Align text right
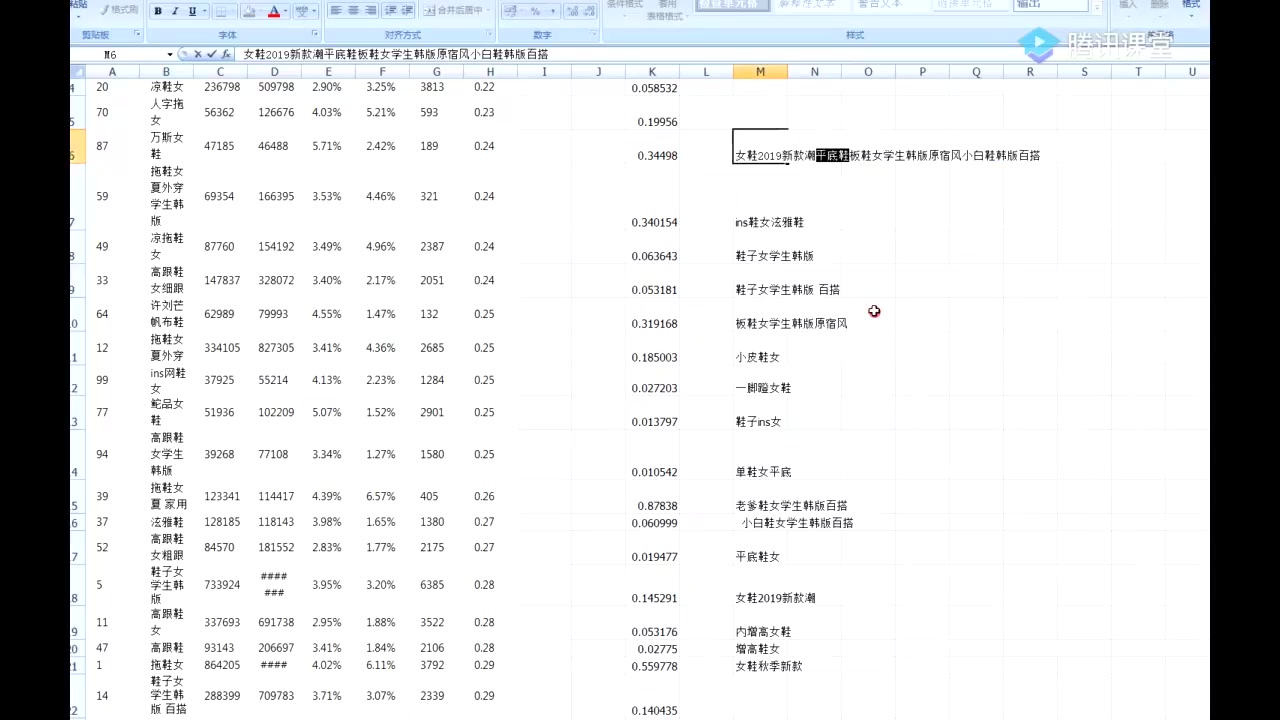The image size is (1280, 720). tap(371, 10)
